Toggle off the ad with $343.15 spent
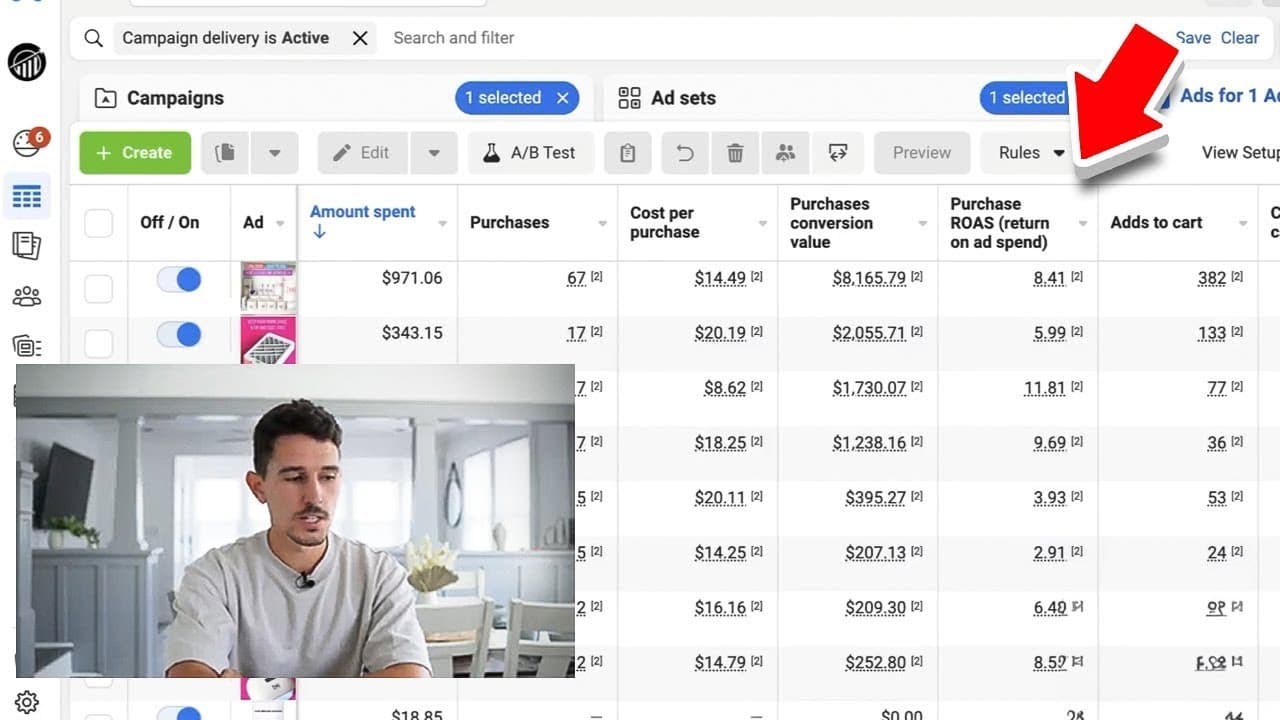This screenshot has width=1280, height=720. (179, 334)
